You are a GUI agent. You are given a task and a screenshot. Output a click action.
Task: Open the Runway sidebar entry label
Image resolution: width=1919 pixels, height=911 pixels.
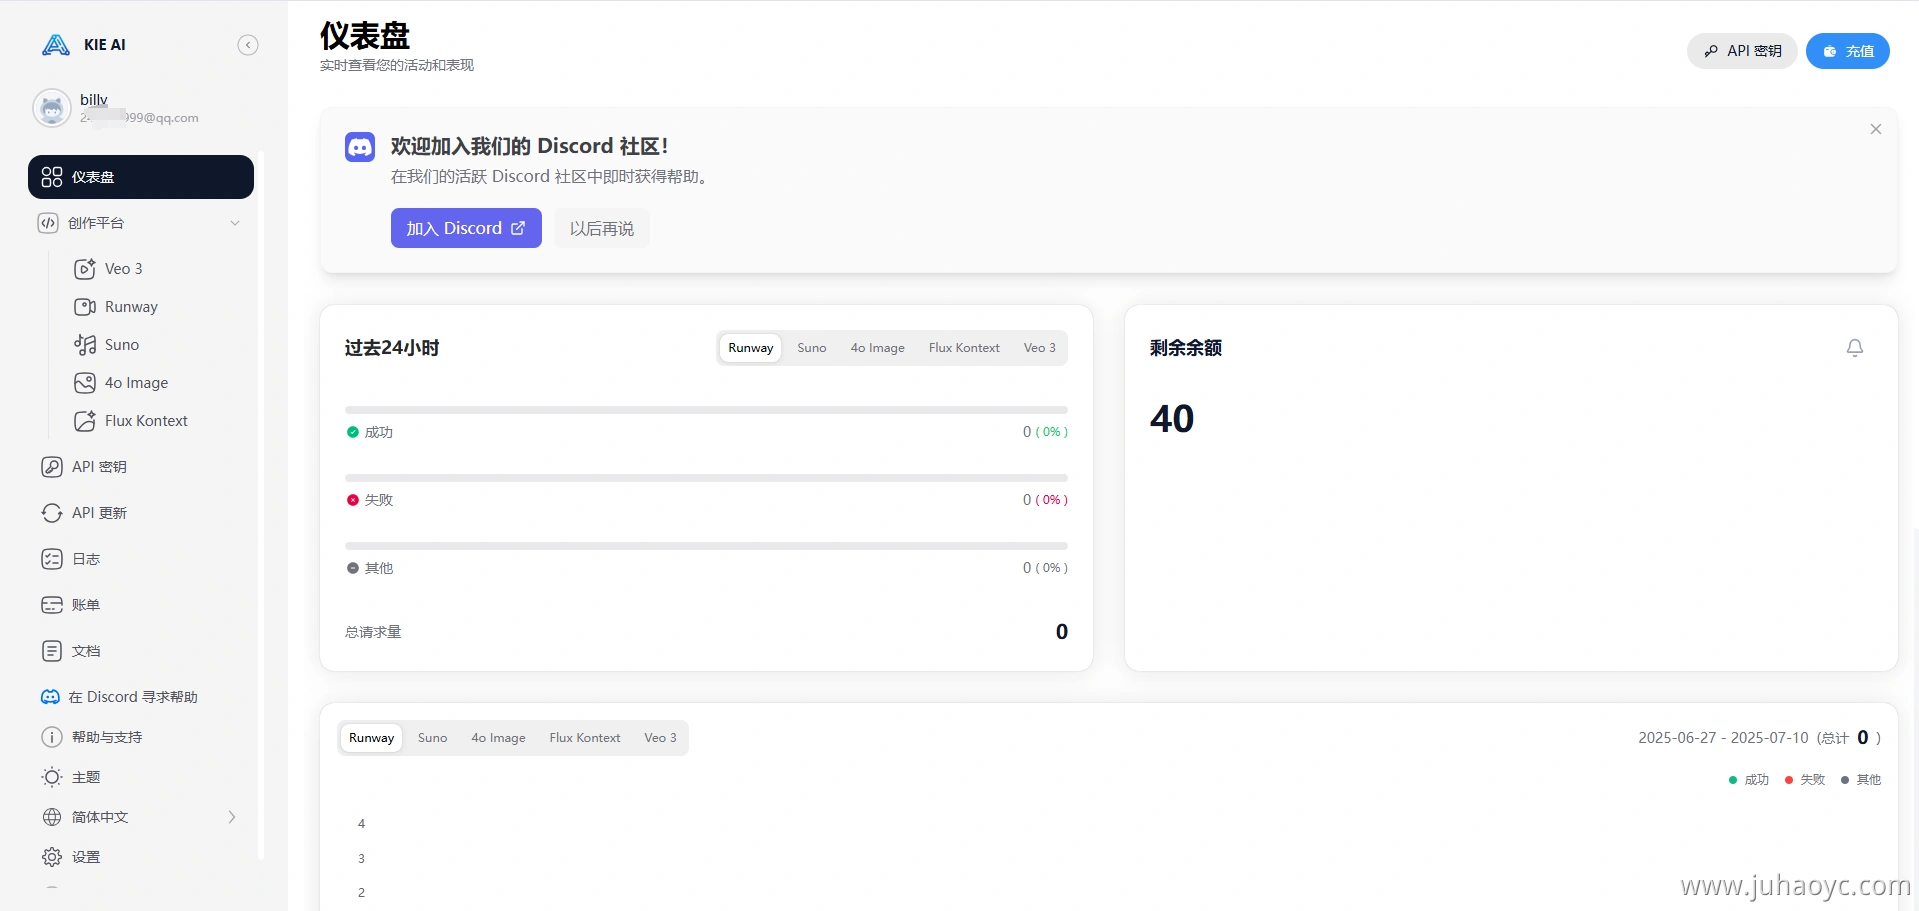pyautogui.click(x=131, y=307)
